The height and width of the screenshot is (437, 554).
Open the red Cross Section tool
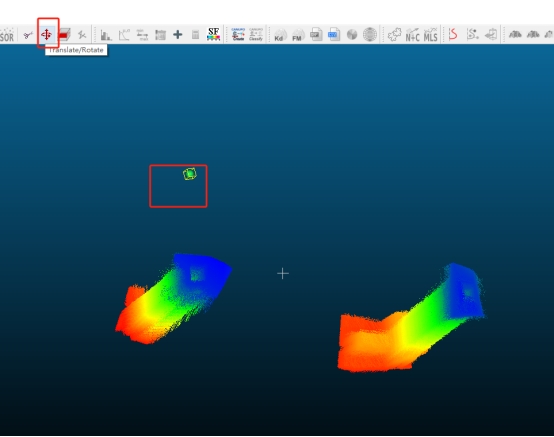tap(64, 35)
